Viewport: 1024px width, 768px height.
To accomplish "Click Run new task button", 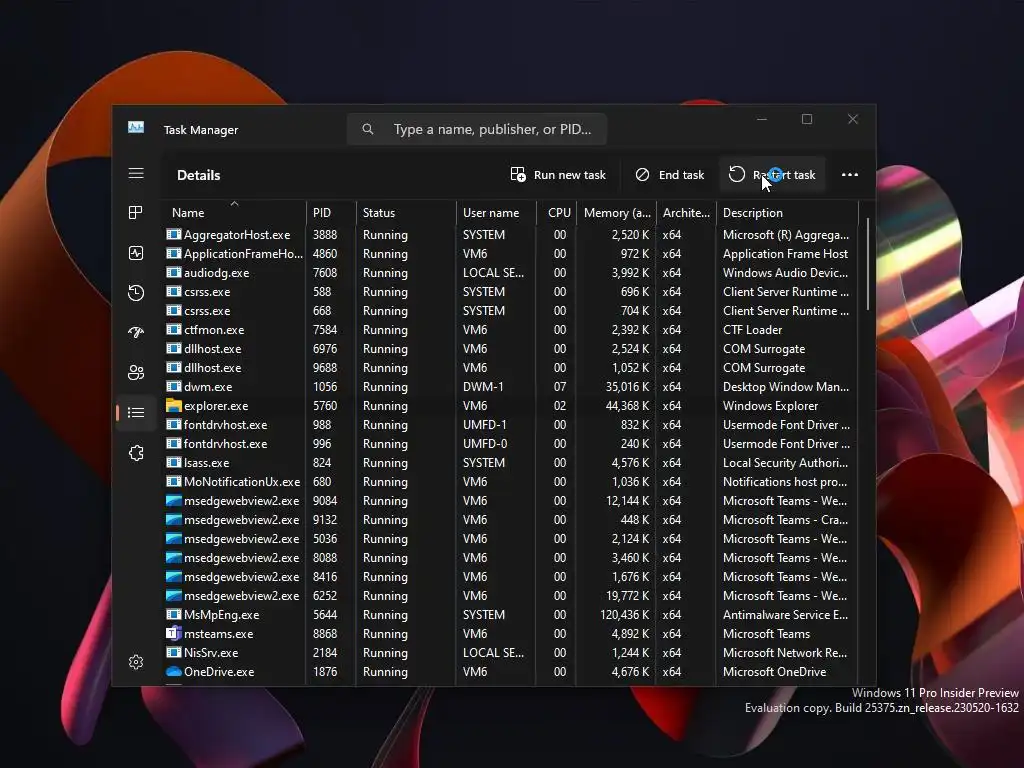I will pyautogui.click(x=558, y=174).
